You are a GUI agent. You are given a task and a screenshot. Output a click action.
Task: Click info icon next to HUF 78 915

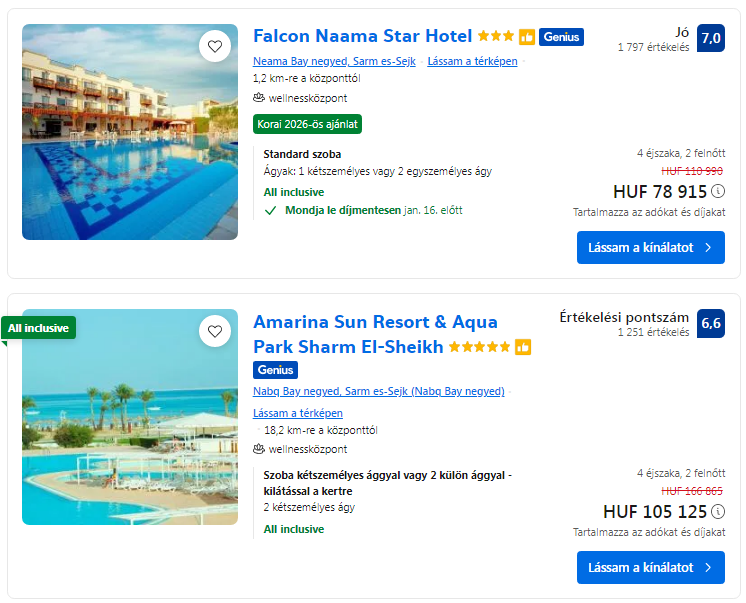pos(718,192)
